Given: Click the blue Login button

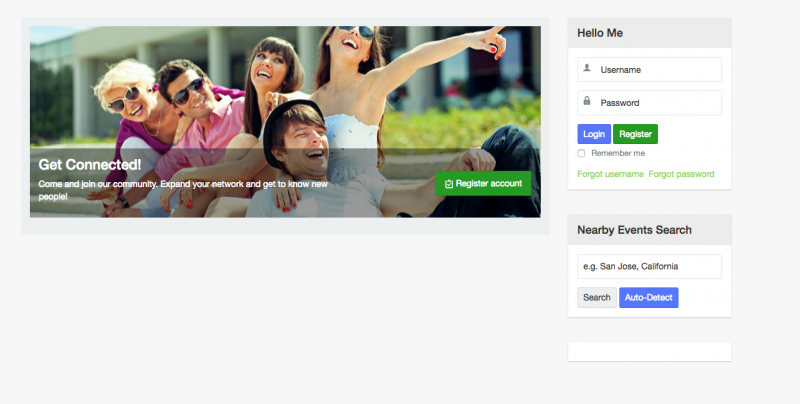Looking at the screenshot, I should point(594,134).
